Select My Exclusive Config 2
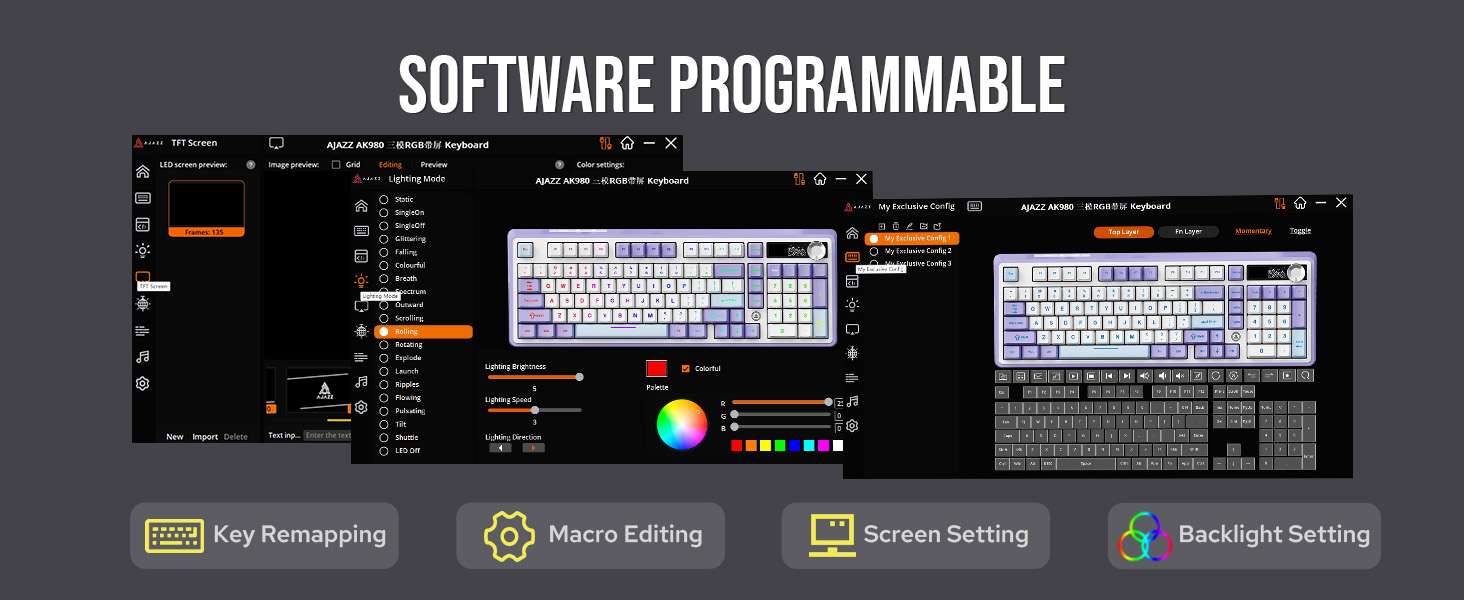The height and width of the screenshot is (600, 1464). coord(910,251)
